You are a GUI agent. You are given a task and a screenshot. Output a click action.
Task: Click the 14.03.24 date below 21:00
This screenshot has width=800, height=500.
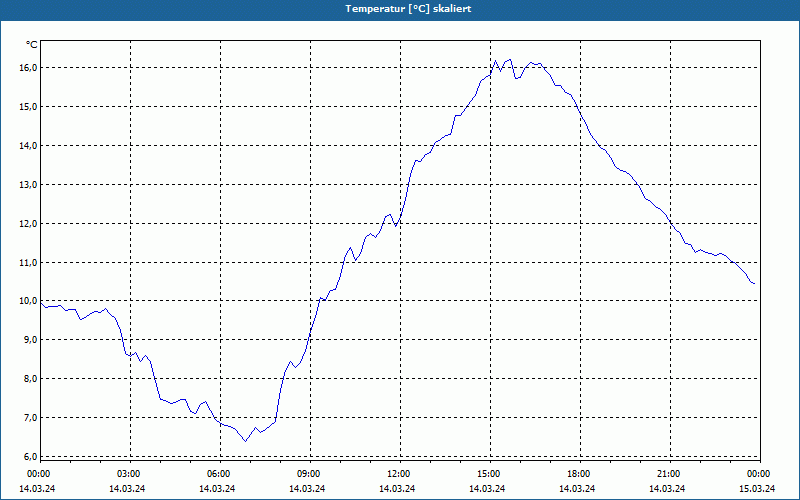[667, 488]
